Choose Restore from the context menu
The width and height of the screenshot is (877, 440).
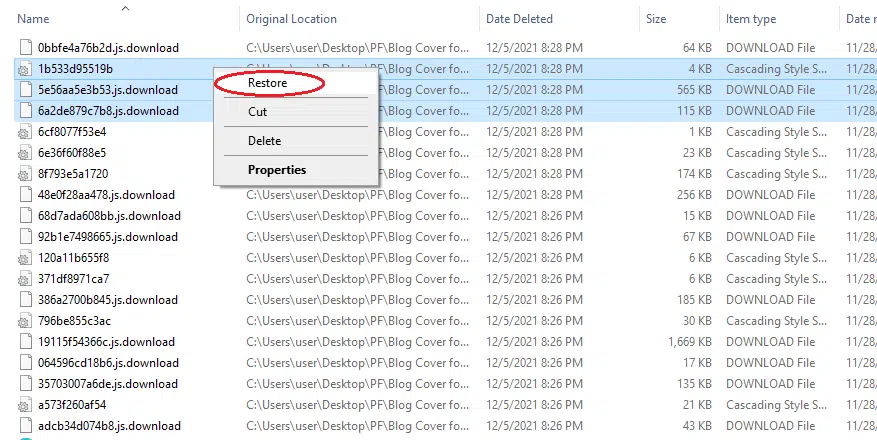click(267, 84)
